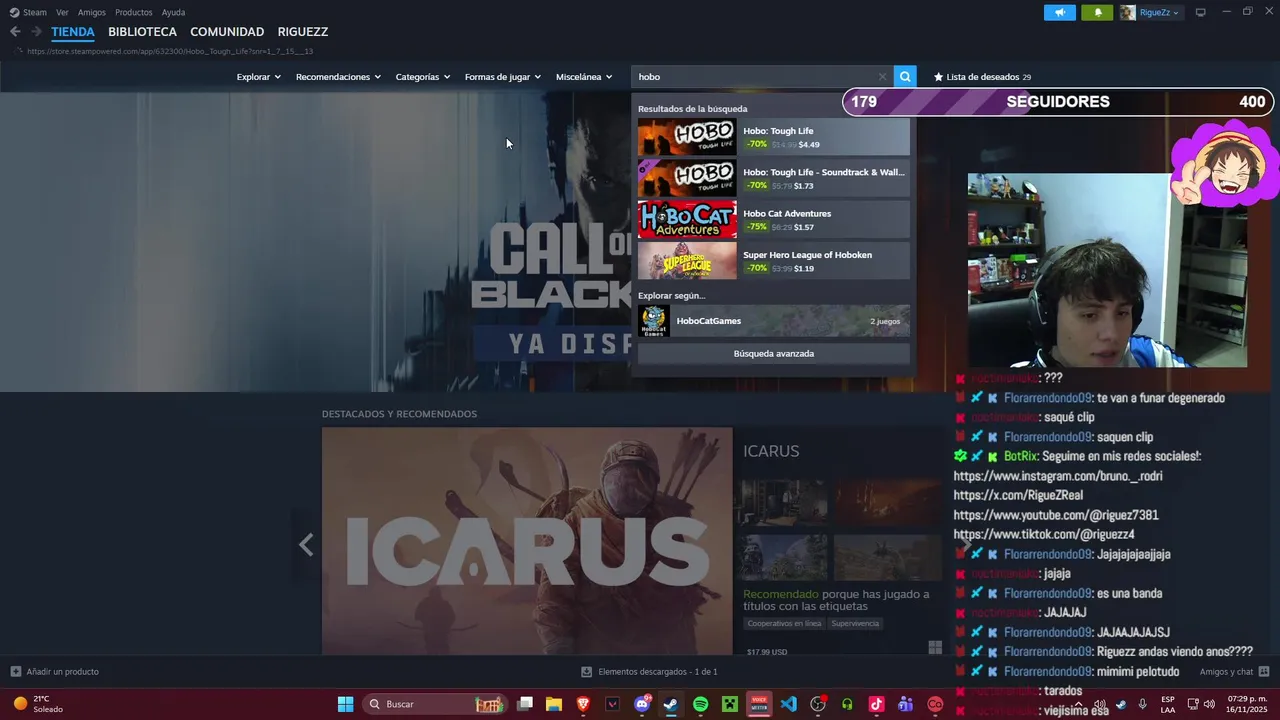
Task: Click the Big Picture mode monitor icon
Action: pos(1201,12)
